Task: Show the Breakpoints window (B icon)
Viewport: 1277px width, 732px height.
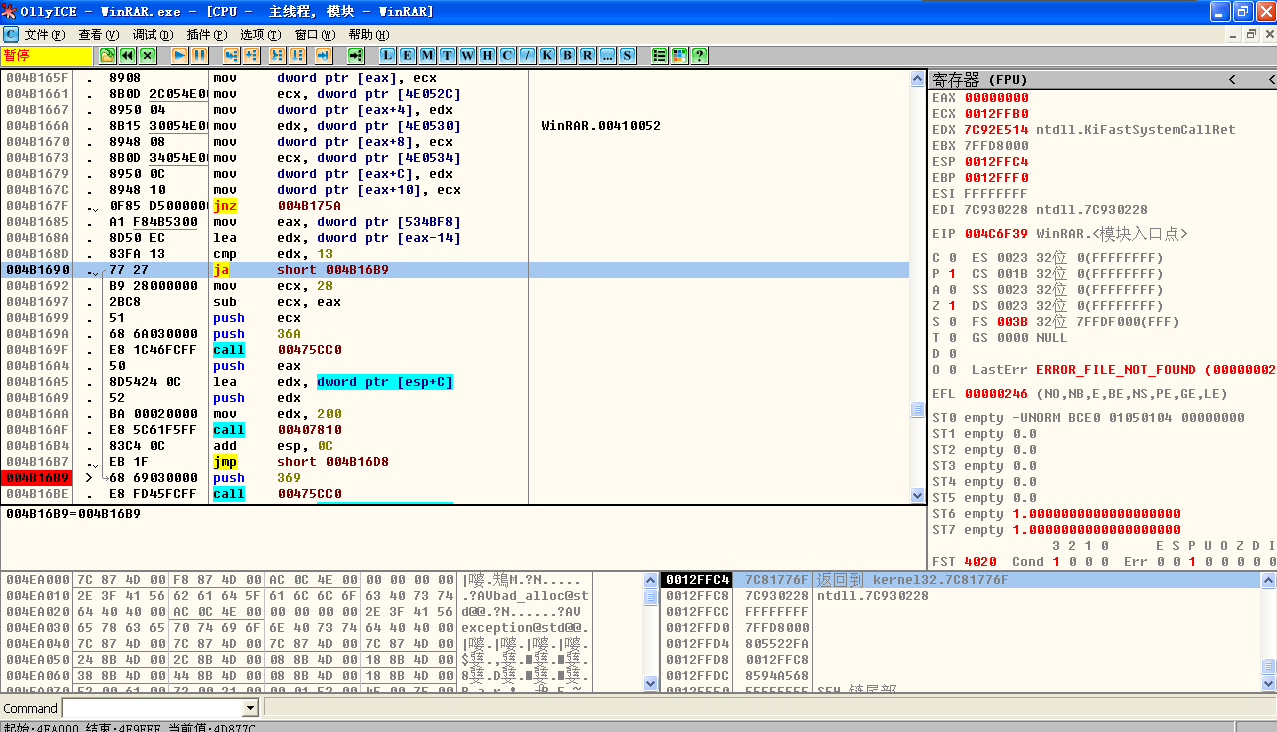Action: pyautogui.click(x=567, y=56)
